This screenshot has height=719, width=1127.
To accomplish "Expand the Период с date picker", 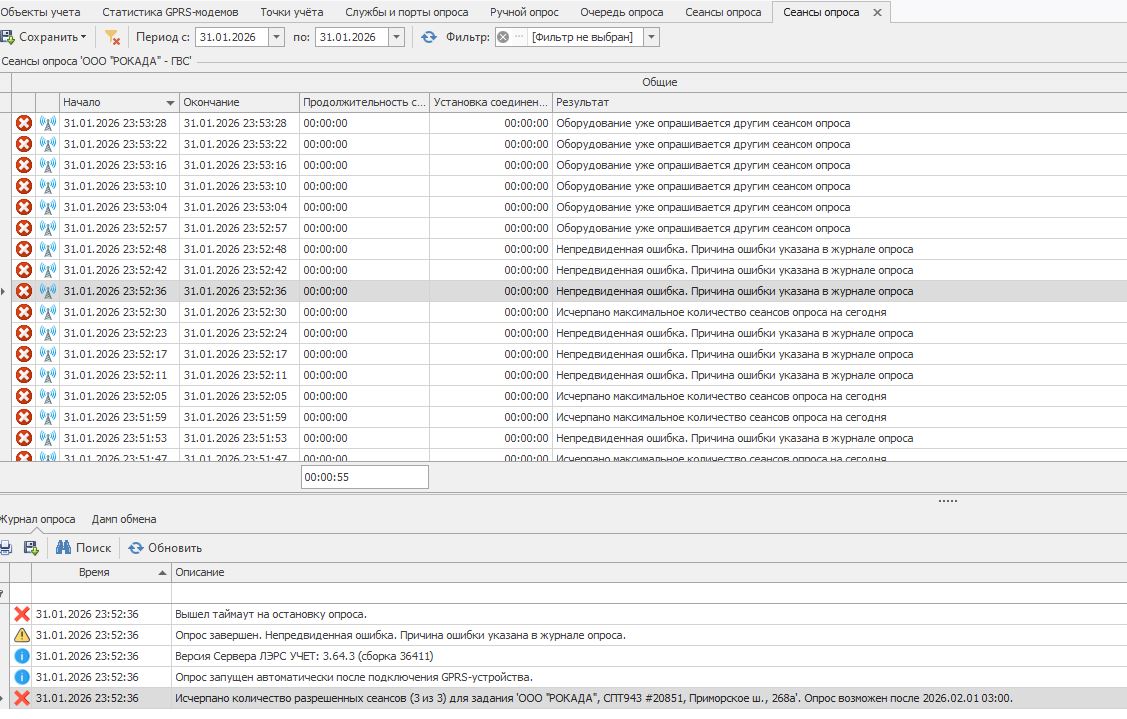I will [x=277, y=37].
